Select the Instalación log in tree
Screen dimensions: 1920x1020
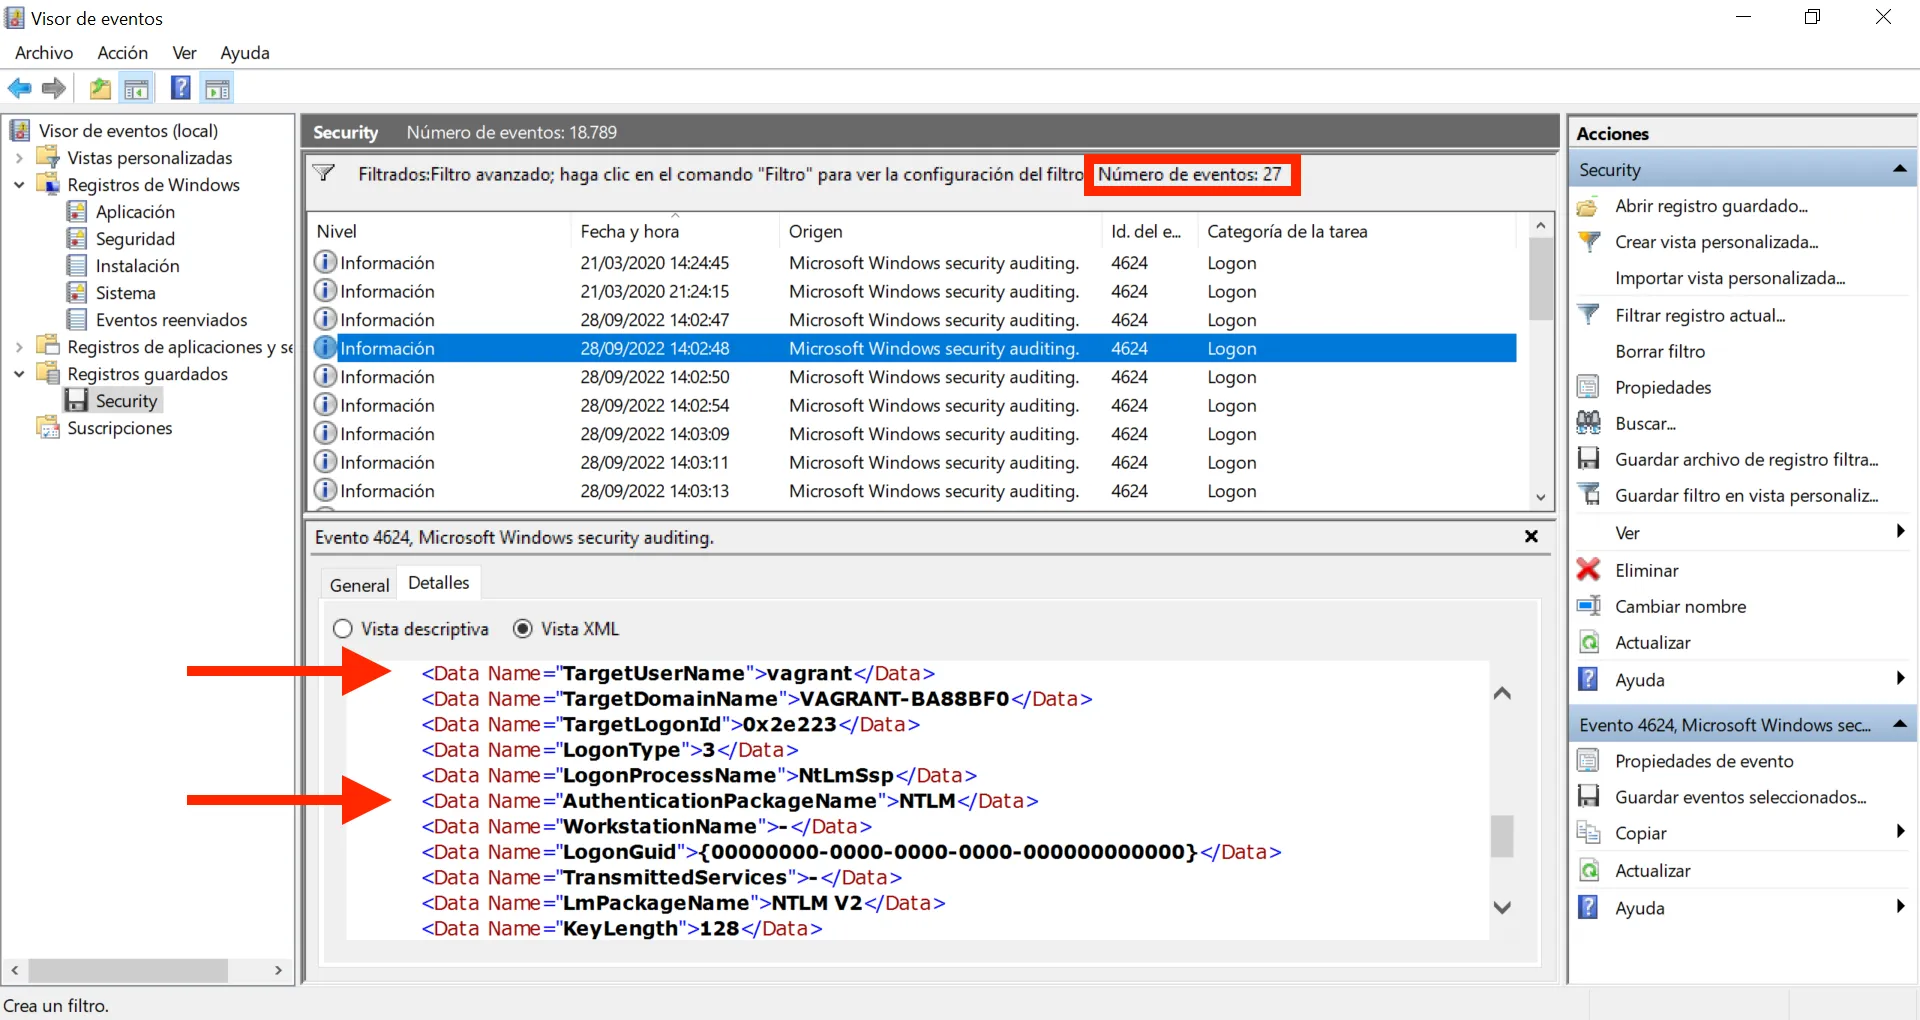137,266
